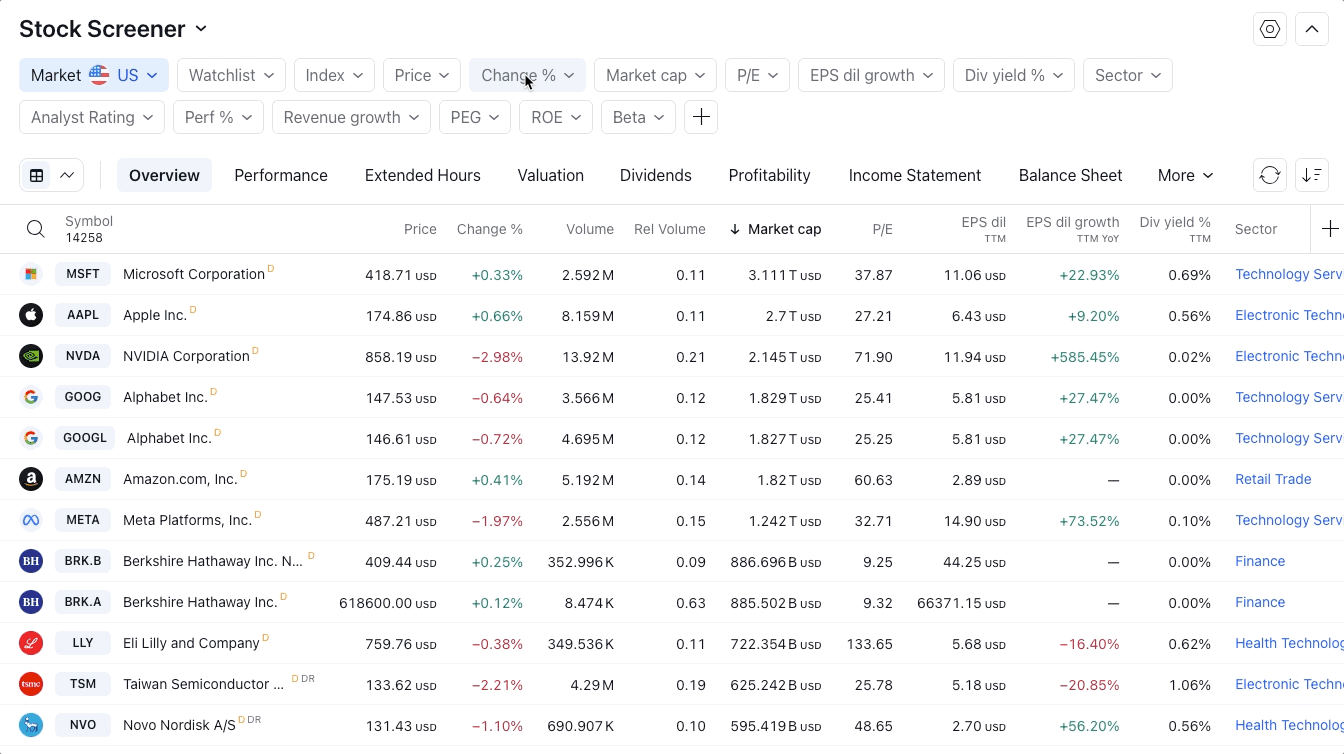This screenshot has width=1344, height=754.
Task: Collapse the filter panel with the up-chevron button
Action: (1312, 29)
